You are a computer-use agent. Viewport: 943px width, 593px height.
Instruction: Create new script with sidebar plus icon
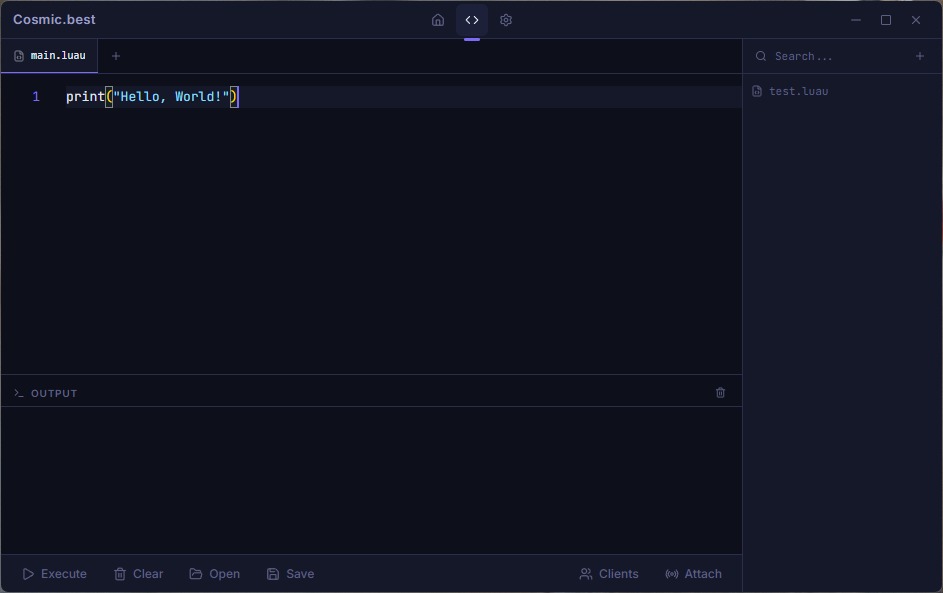pyautogui.click(x=920, y=56)
